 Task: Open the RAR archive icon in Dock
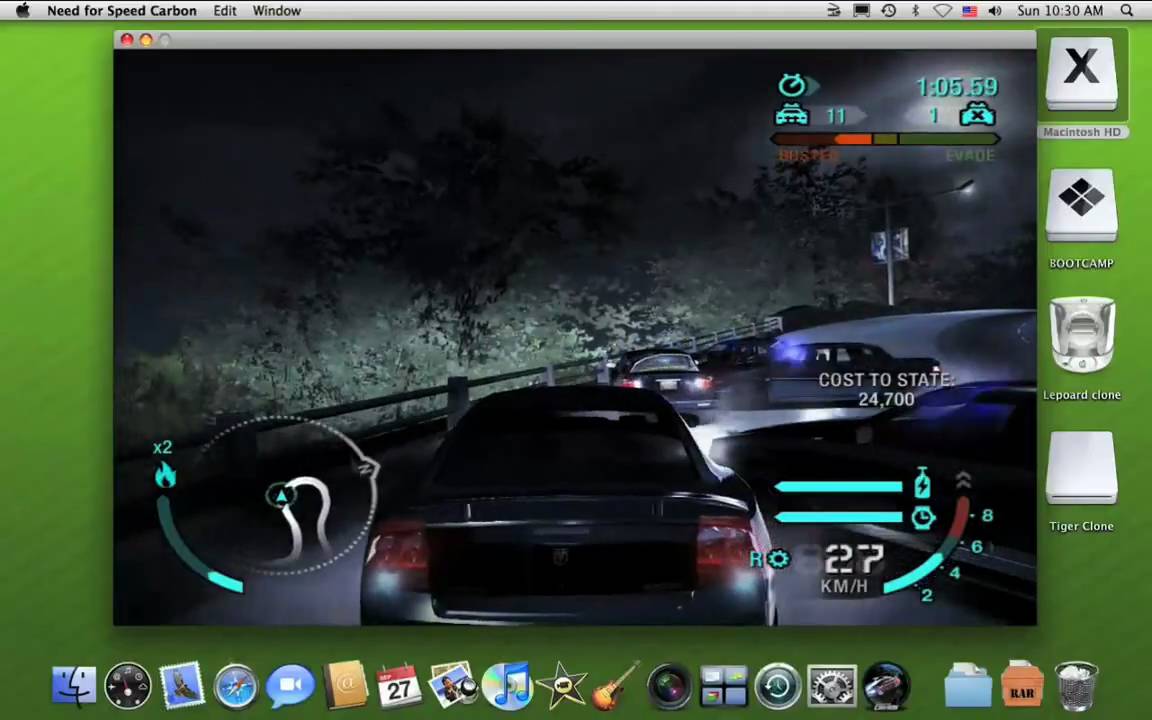[x=1022, y=685]
